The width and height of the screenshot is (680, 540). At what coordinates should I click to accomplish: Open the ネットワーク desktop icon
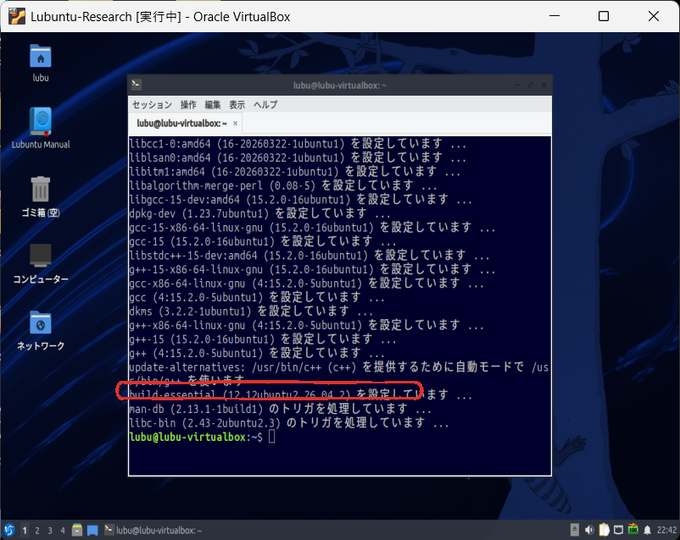coord(40,330)
